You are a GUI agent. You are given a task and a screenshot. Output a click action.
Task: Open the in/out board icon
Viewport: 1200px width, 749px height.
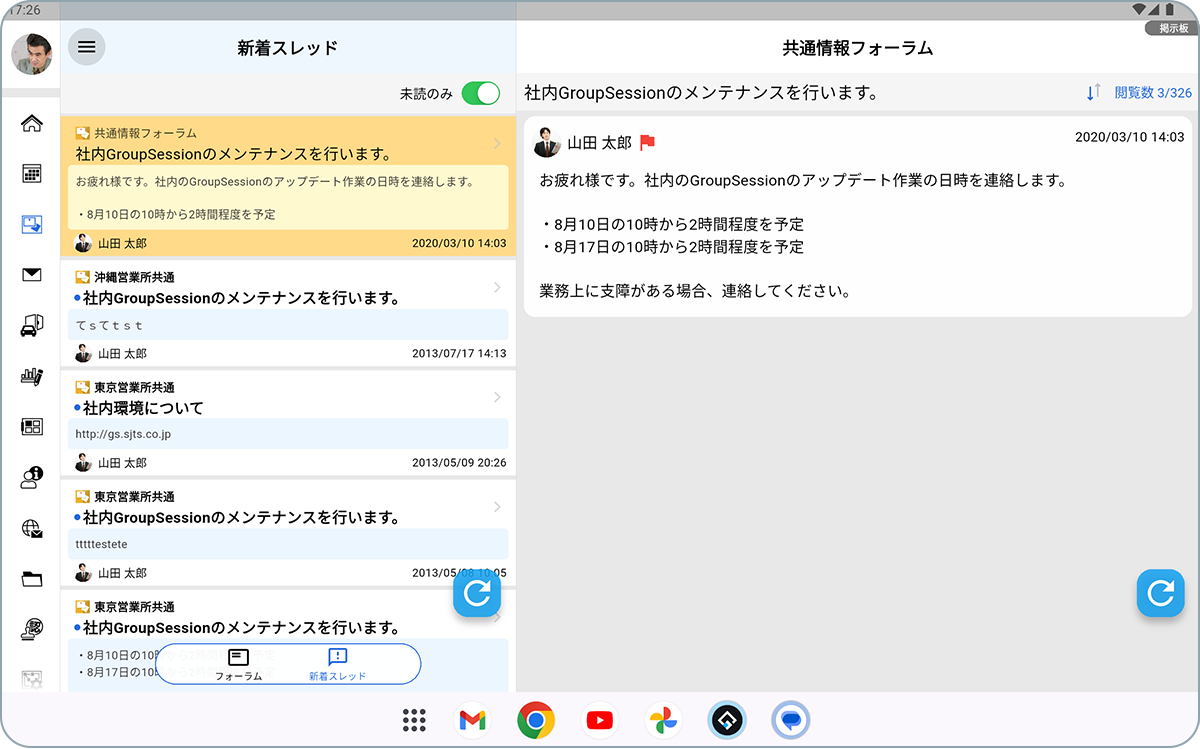[x=32, y=427]
